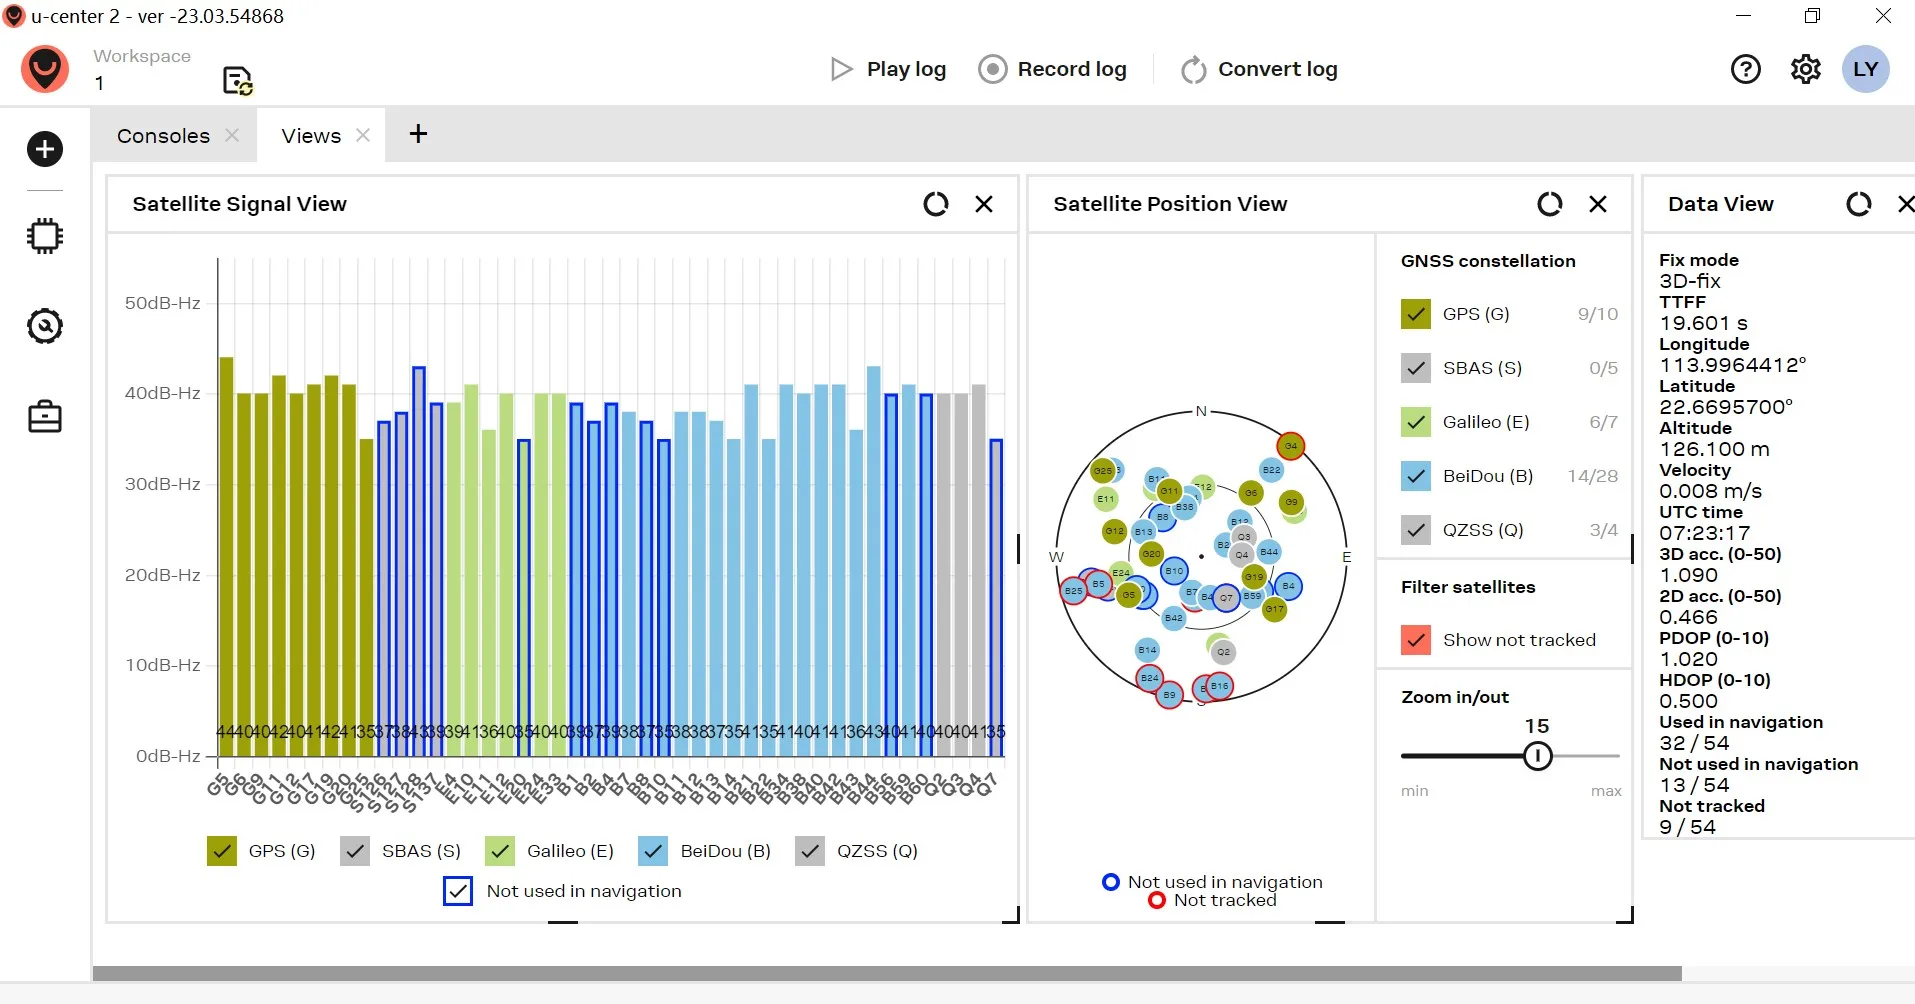Select the Views tab
1915x1004 pixels.
click(x=311, y=136)
